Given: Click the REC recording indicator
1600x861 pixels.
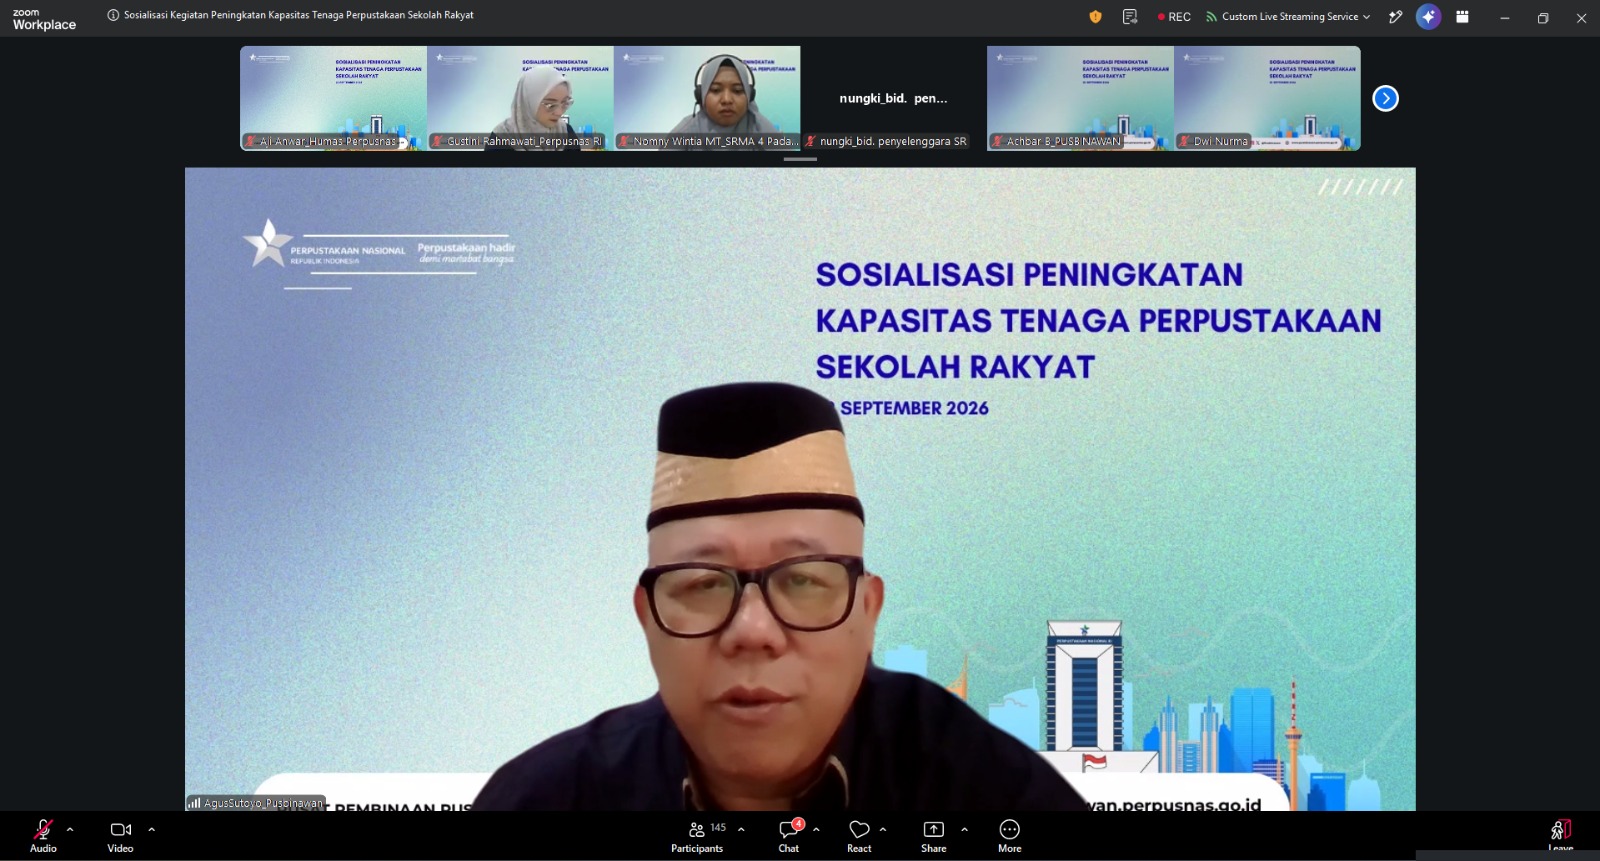Looking at the screenshot, I should (1174, 17).
